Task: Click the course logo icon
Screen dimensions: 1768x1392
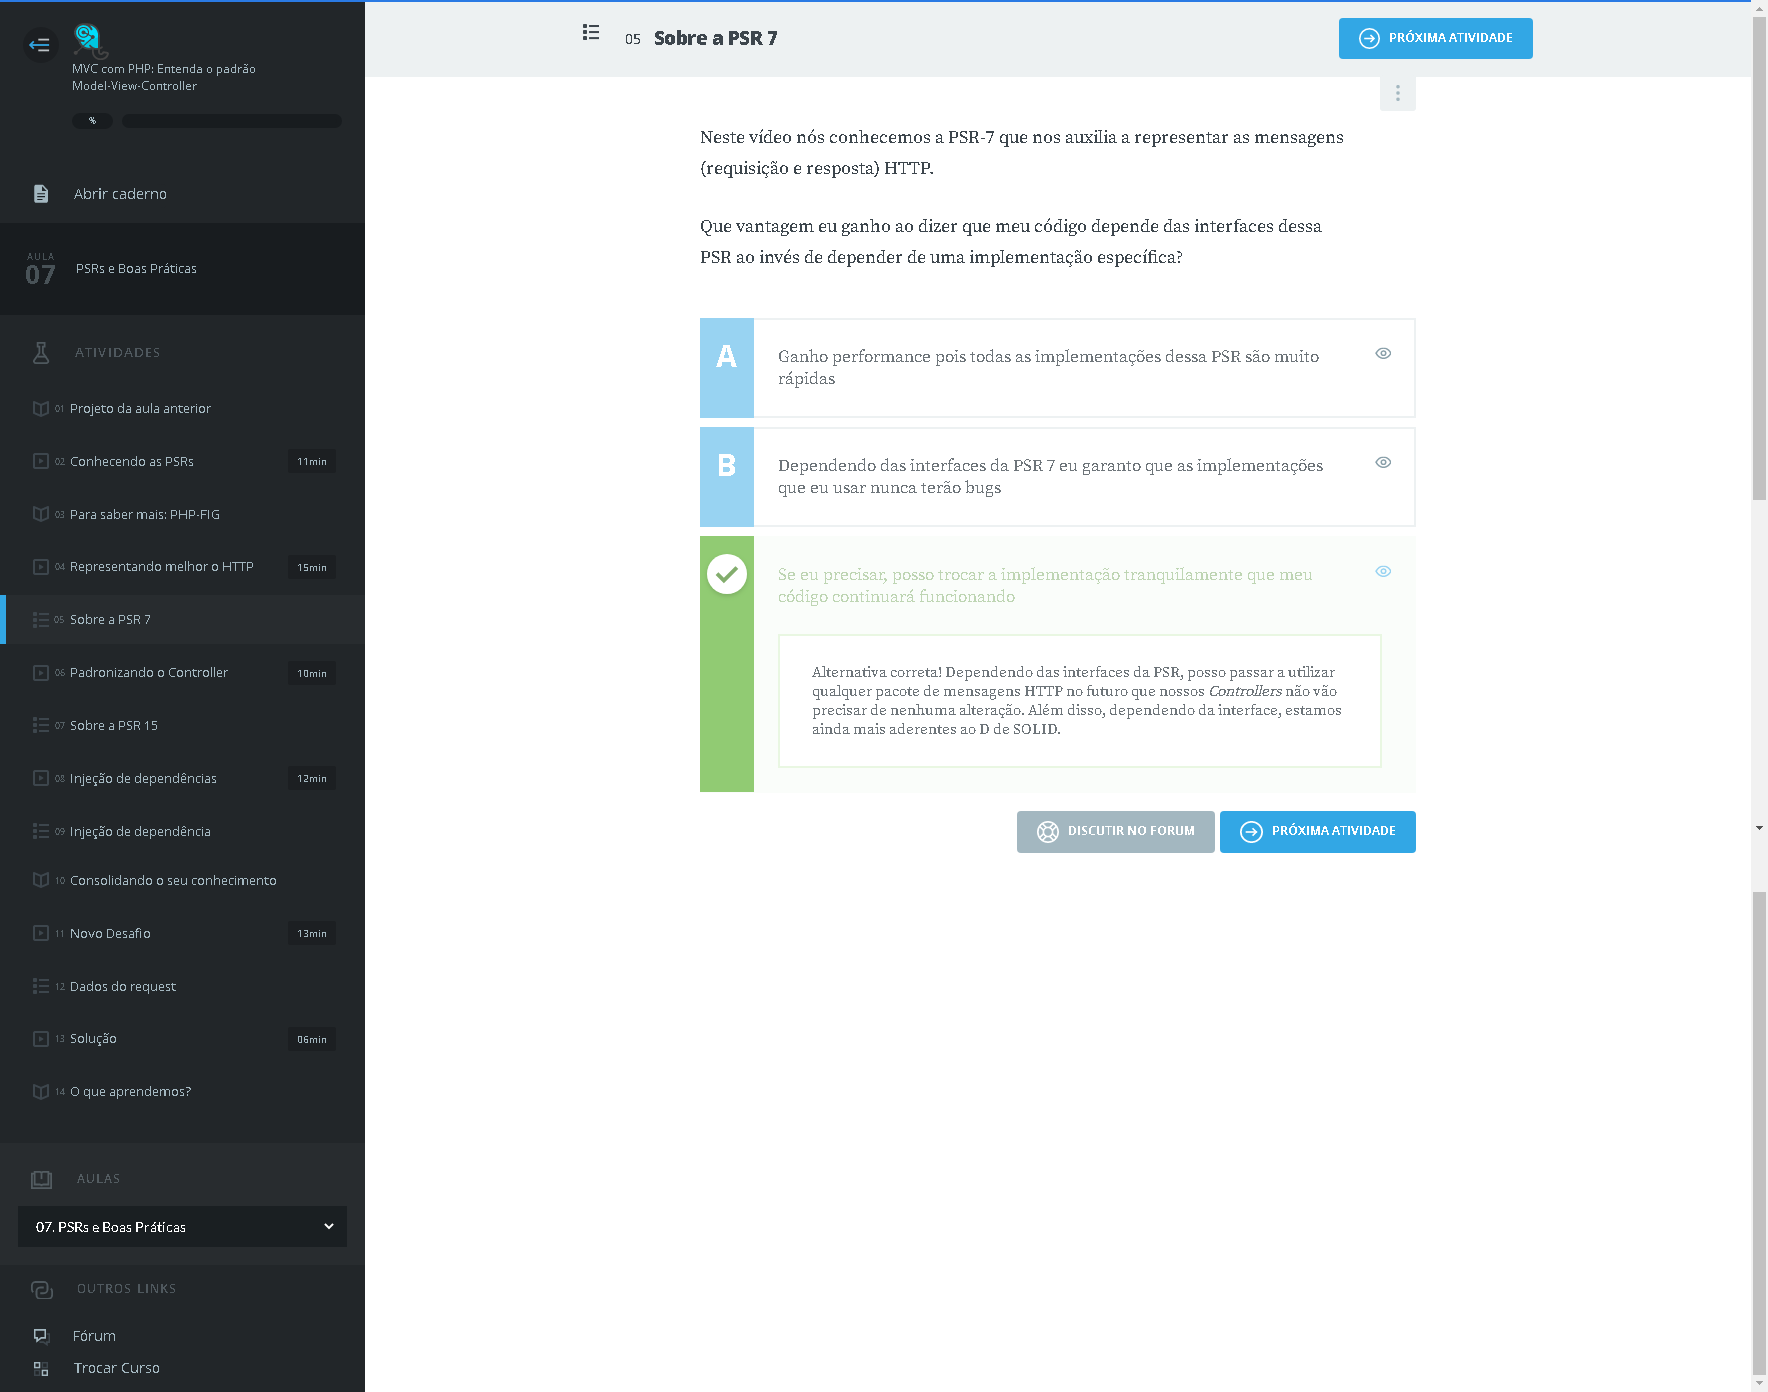Action: (89, 40)
